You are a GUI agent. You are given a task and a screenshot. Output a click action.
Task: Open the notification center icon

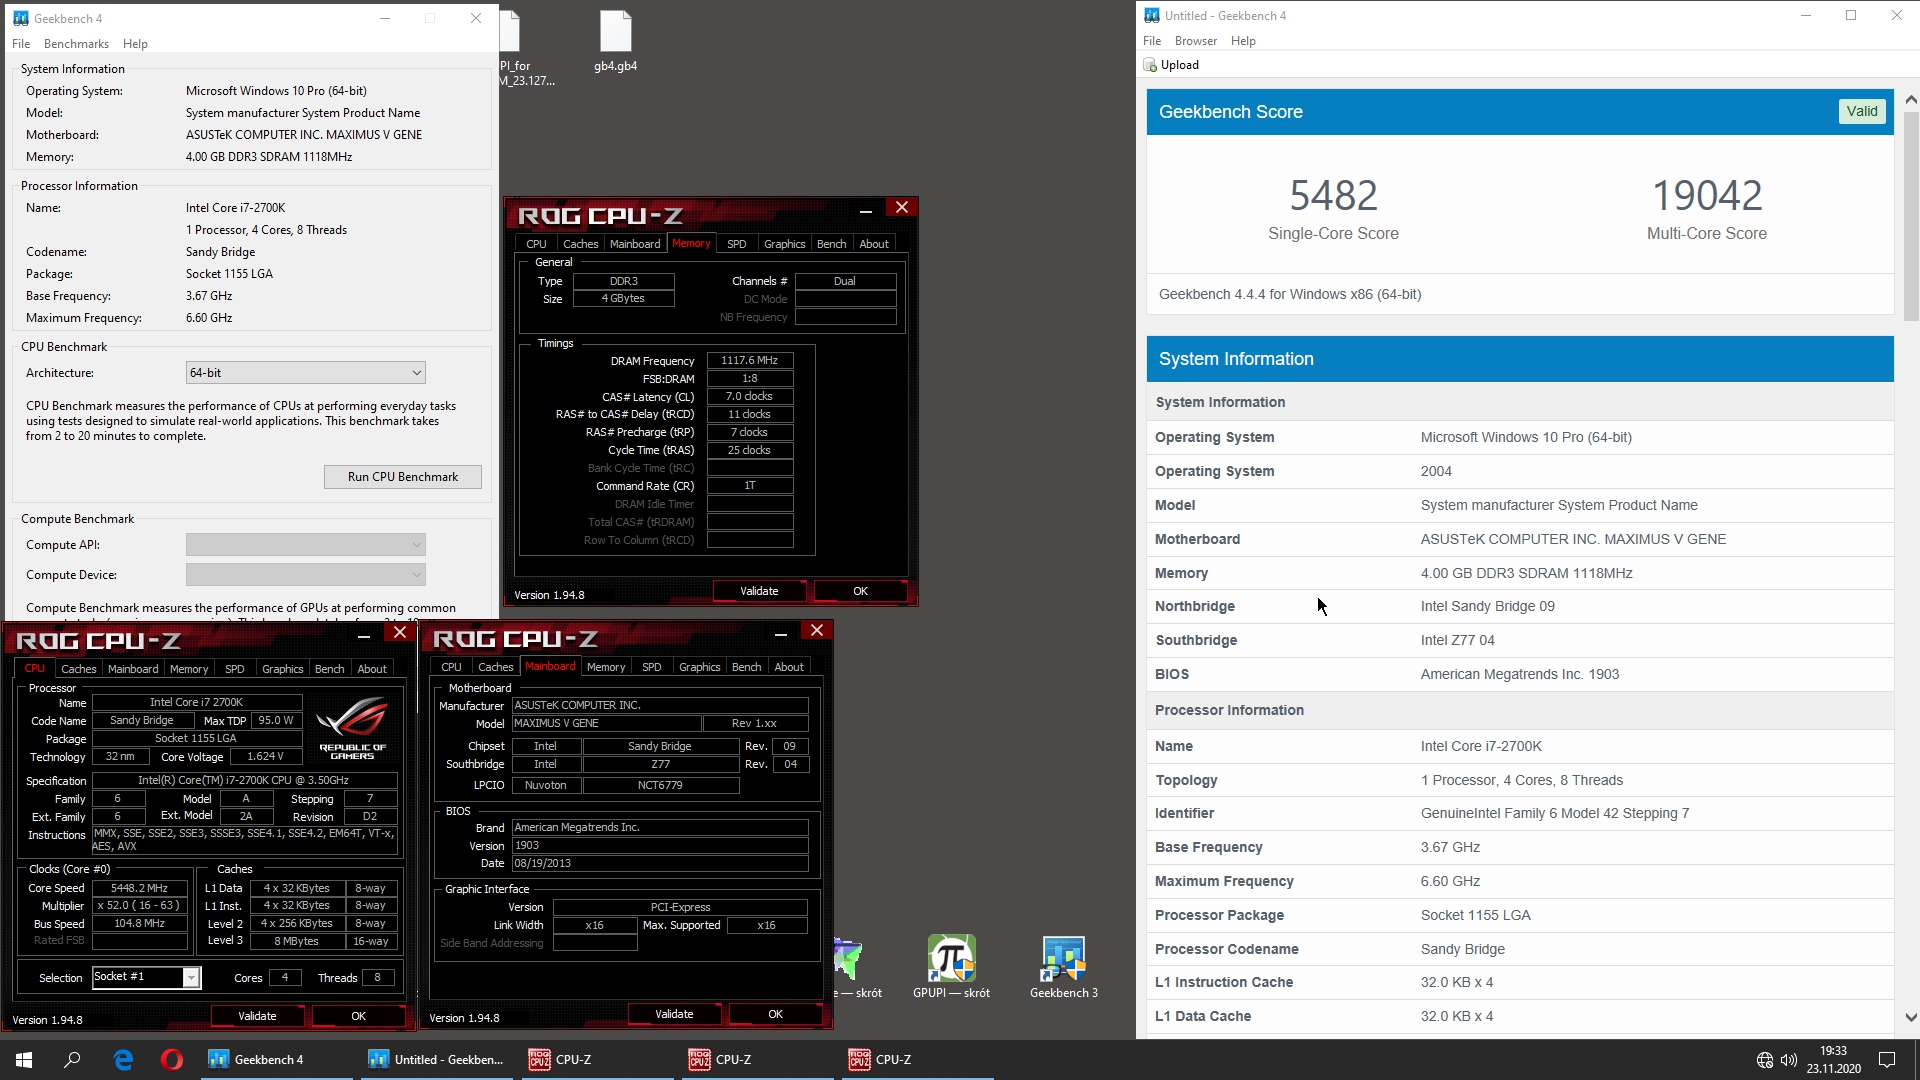pyautogui.click(x=1887, y=1060)
